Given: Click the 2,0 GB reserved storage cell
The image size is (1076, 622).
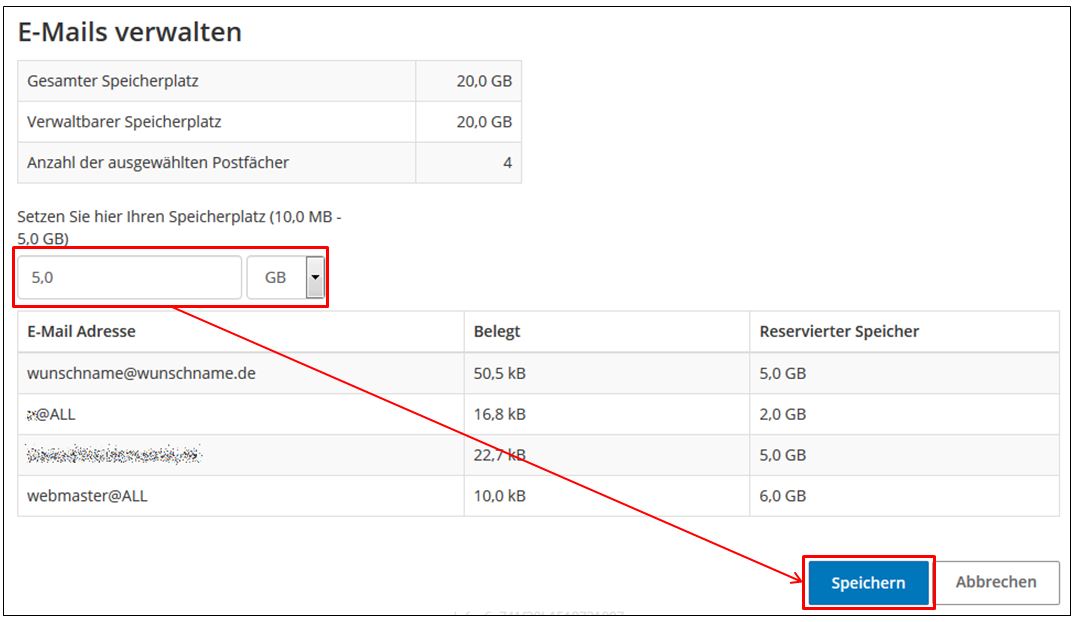Looking at the screenshot, I should tap(783, 414).
